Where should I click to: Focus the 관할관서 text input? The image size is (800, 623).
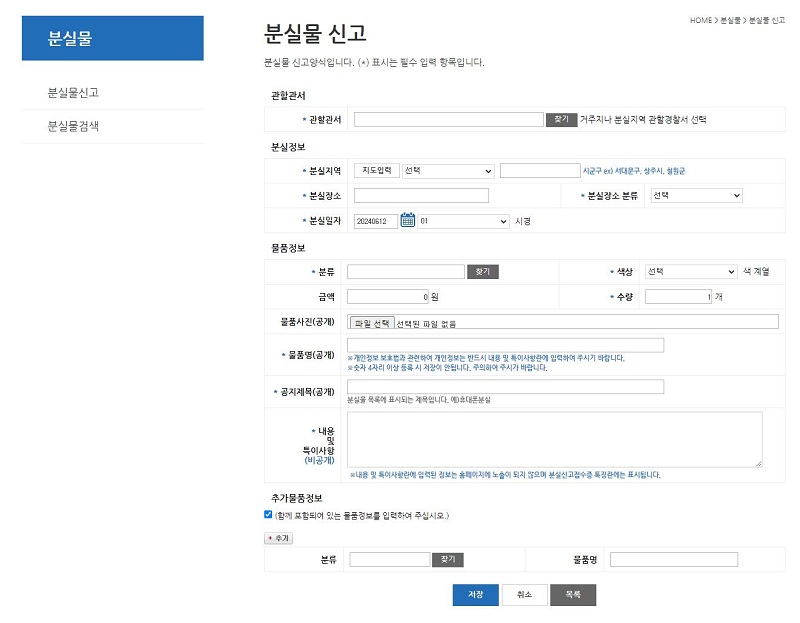click(448, 119)
